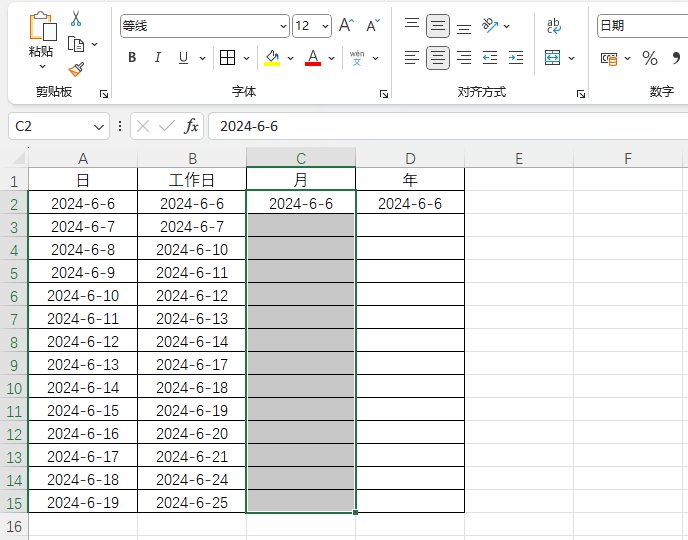Toggle italic formatting

point(158,57)
